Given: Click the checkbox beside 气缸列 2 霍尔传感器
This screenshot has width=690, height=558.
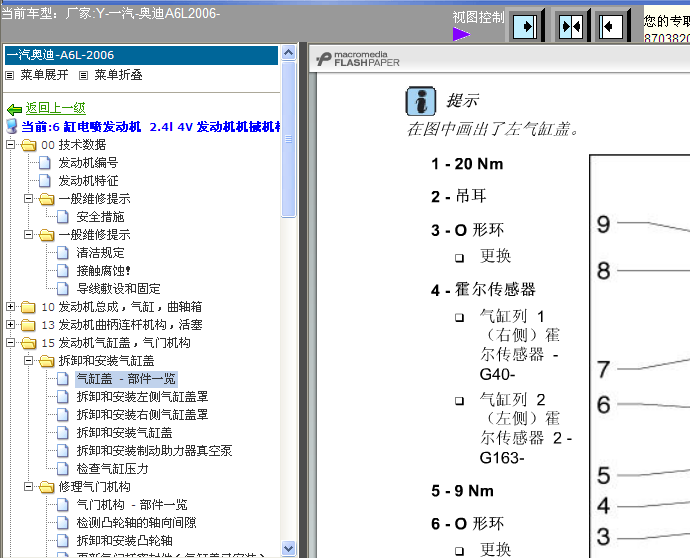Looking at the screenshot, I should [x=459, y=401].
